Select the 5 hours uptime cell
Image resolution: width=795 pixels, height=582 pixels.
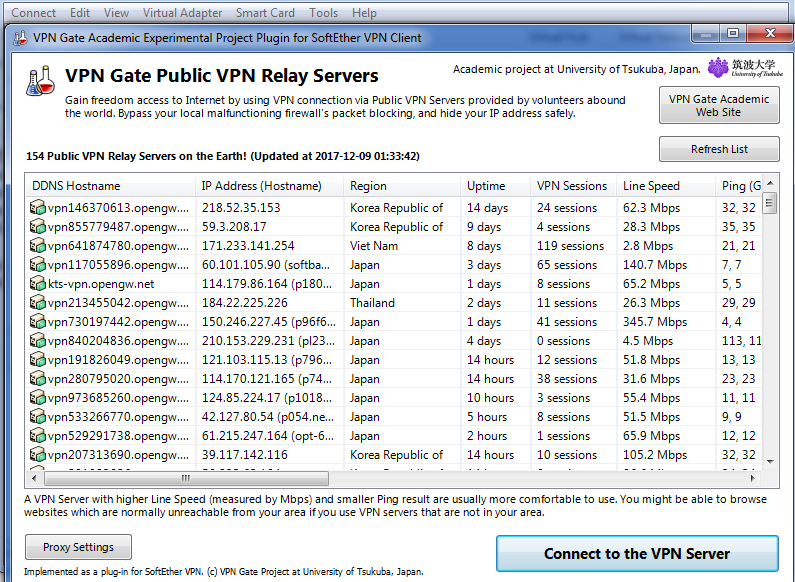point(487,417)
